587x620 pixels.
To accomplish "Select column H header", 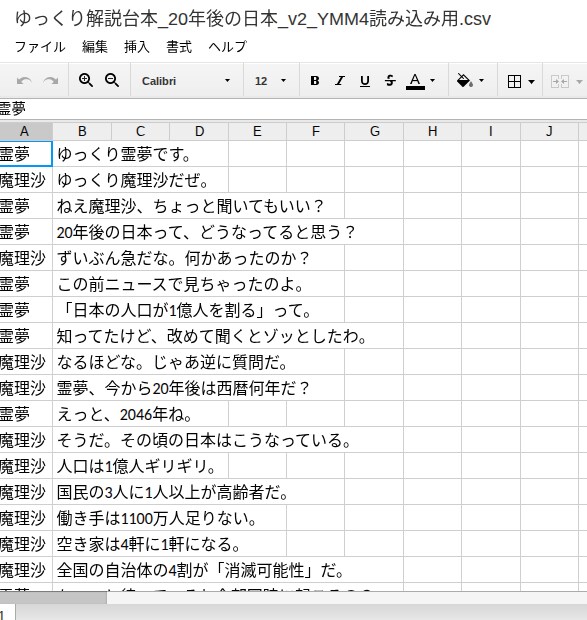I will (432, 131).
